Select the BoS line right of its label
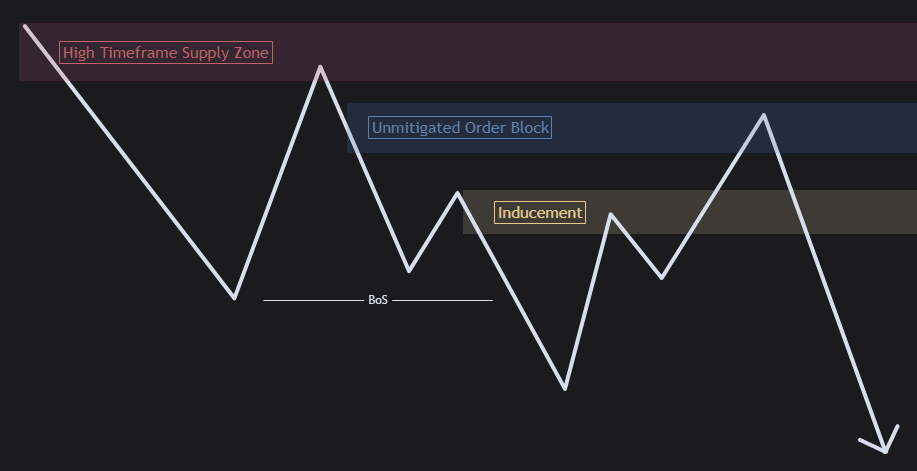The width and height of the screenshot is (917, 471). (x=442, y=300)
